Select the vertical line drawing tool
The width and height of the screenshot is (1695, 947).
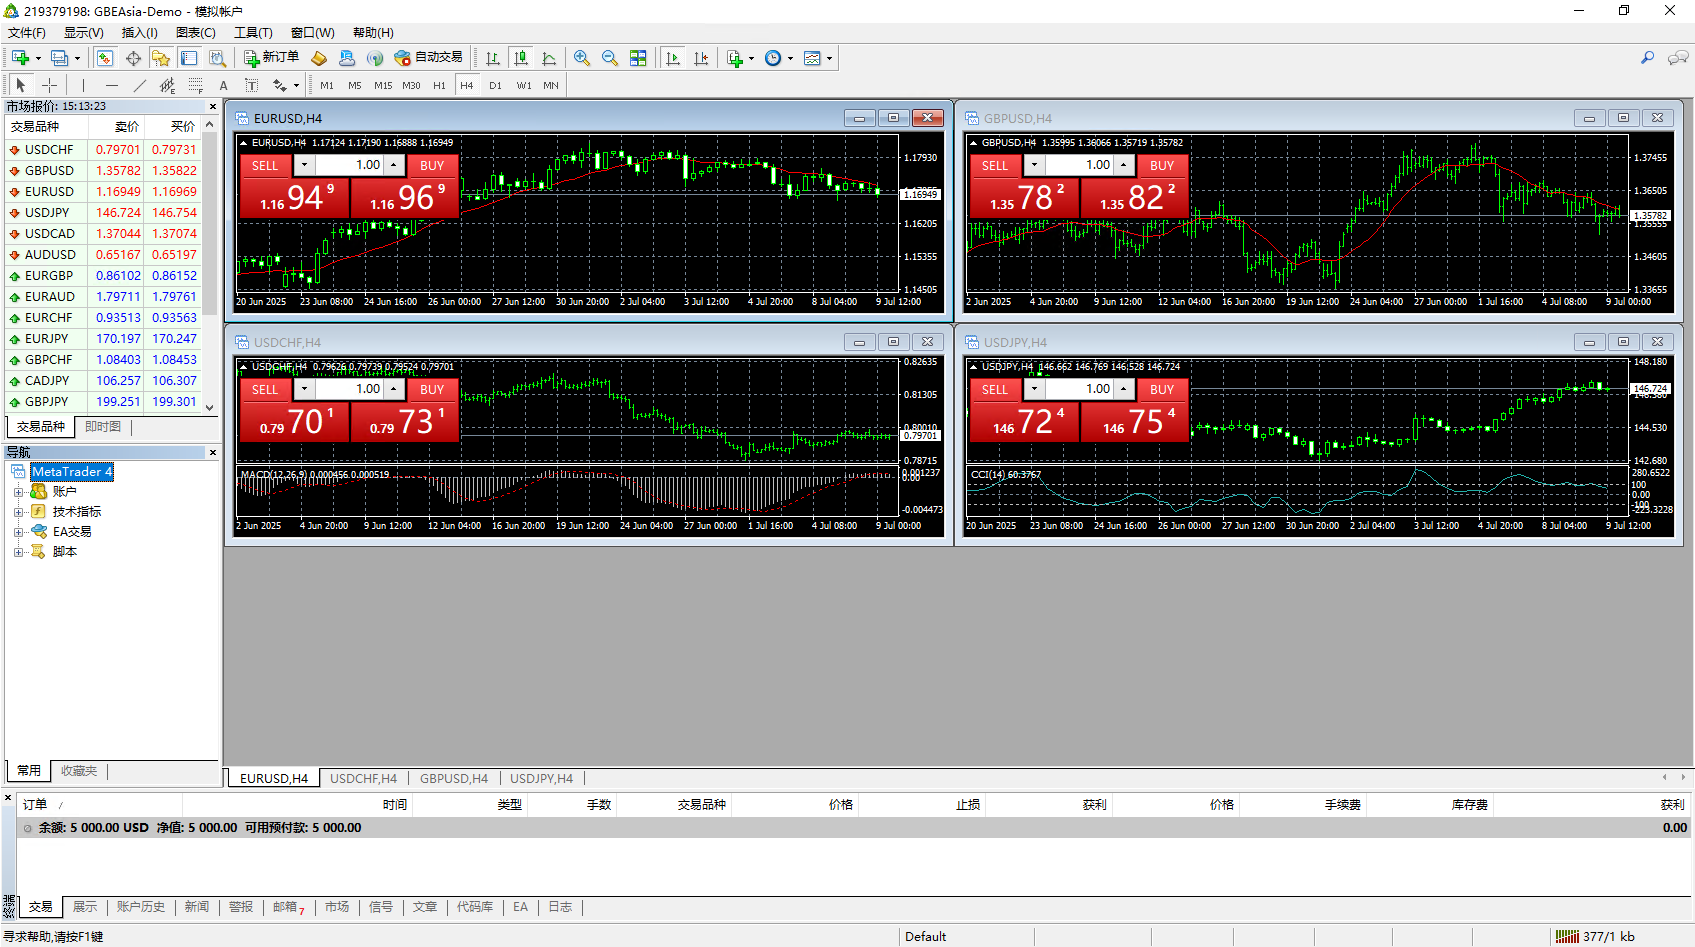[83, 85]
